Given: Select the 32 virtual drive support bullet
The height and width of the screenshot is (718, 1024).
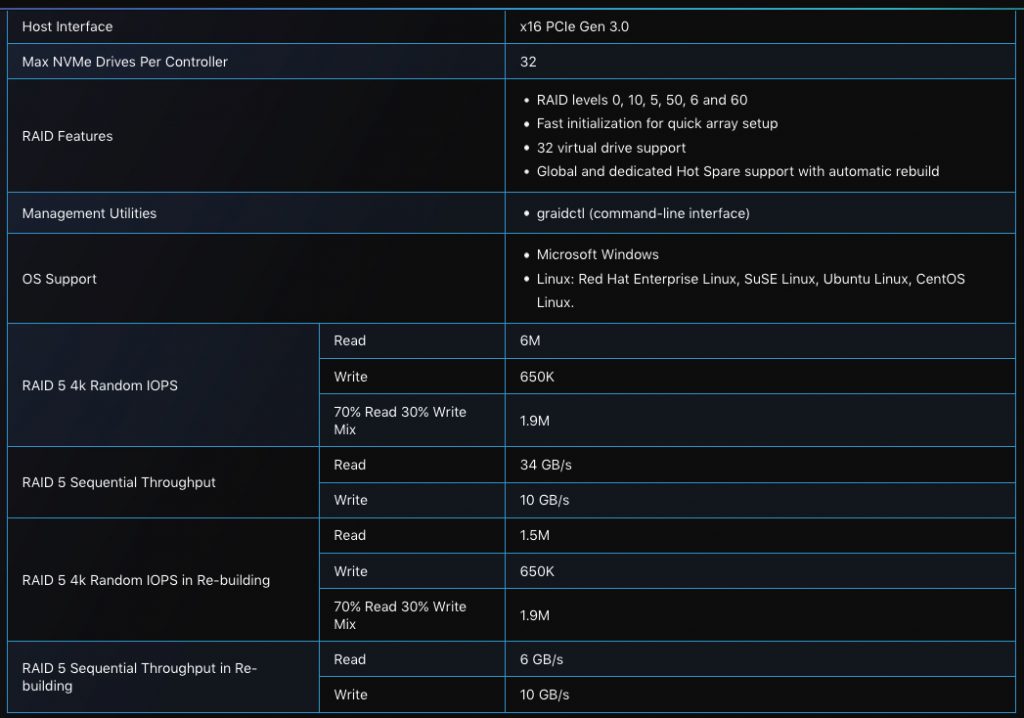Looking at the screenshot, I should coord(611,148).
